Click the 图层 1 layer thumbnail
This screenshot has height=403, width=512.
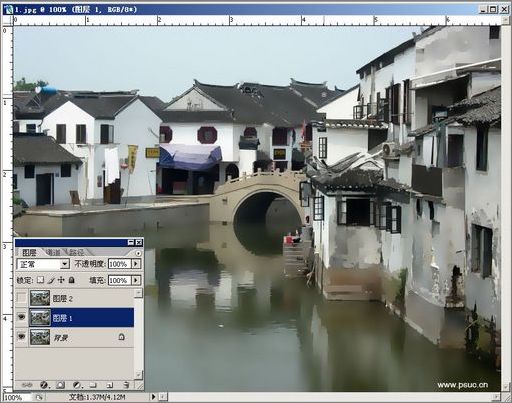pyautogui.click(x=40, y=317)
